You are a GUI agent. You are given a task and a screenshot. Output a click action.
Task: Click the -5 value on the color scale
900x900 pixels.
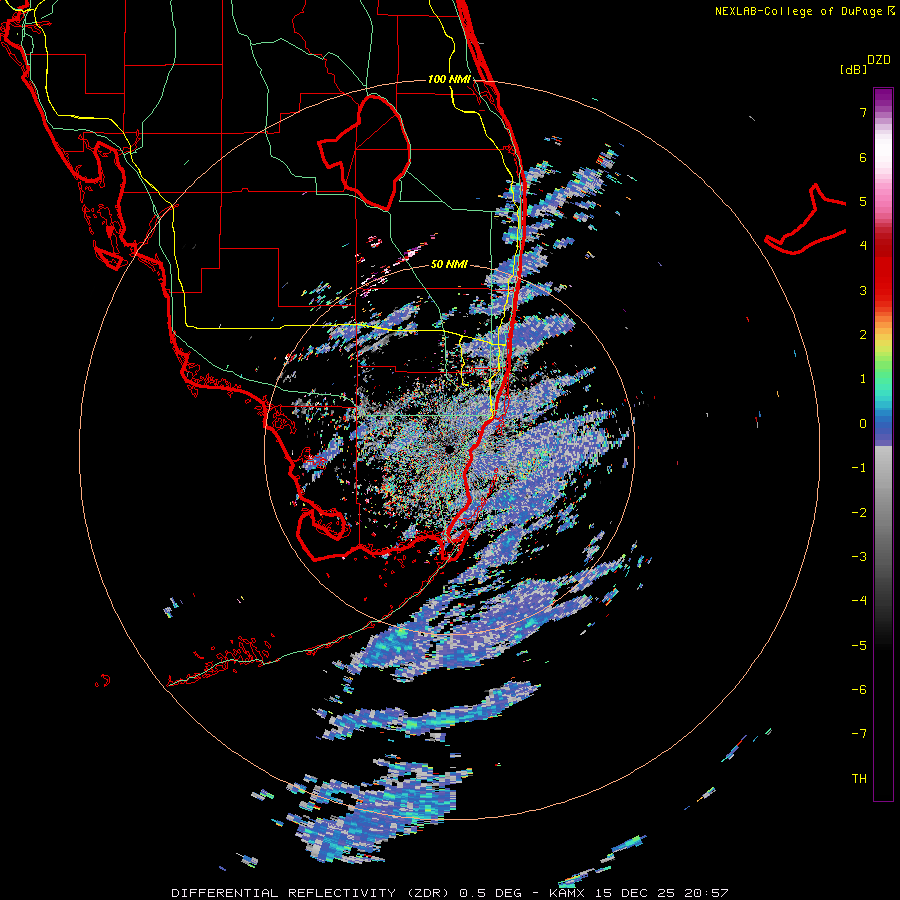pos(859,646)
